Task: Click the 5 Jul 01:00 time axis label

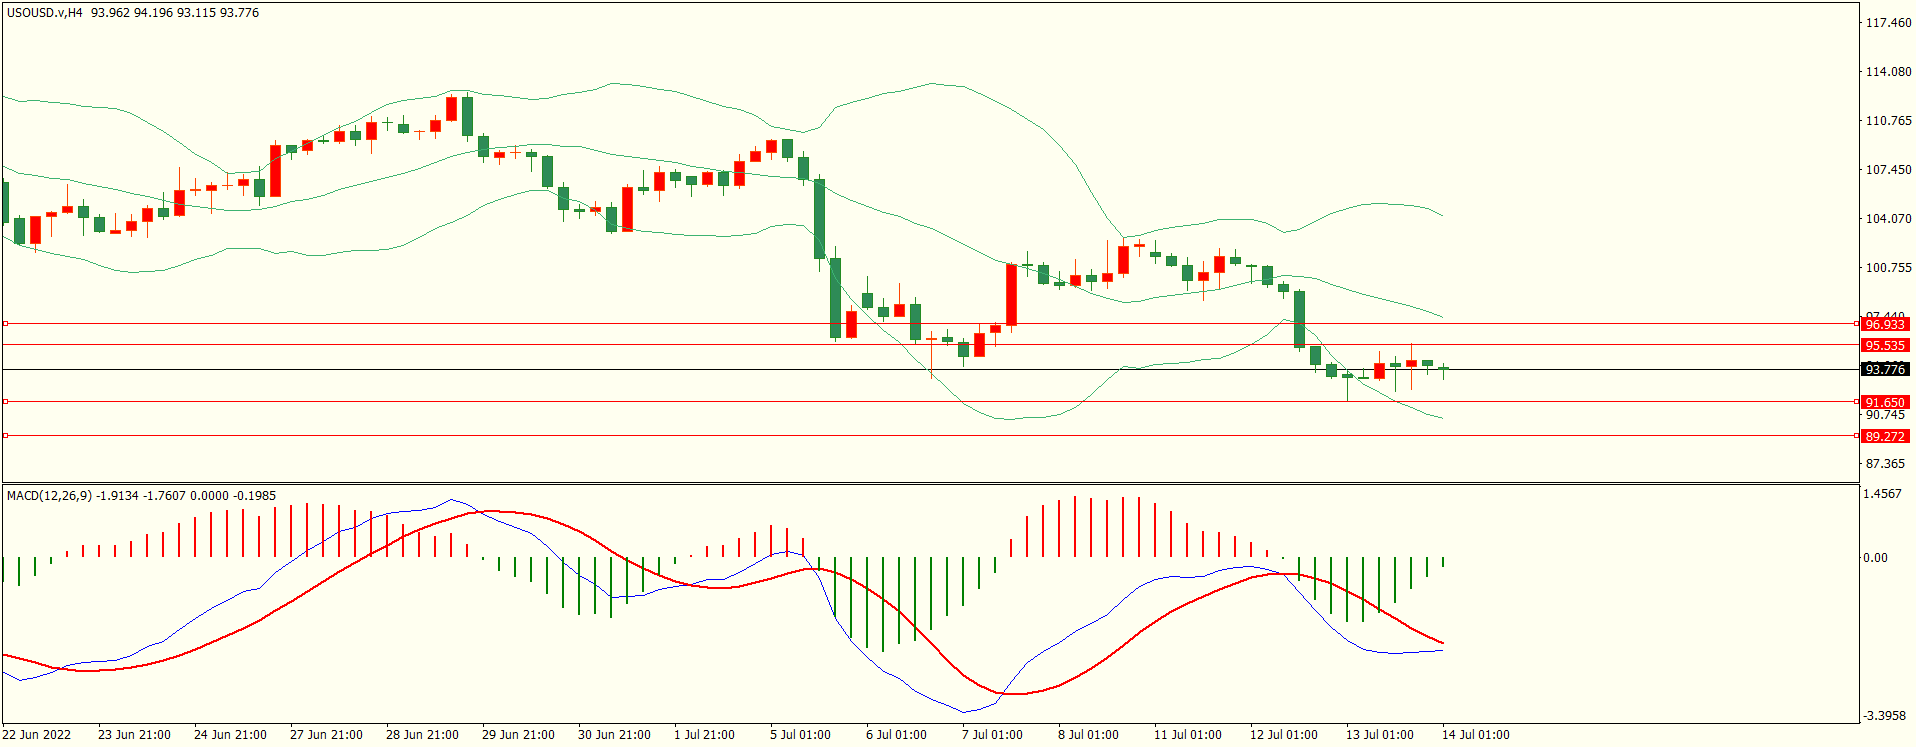Action: coord(800,734)
